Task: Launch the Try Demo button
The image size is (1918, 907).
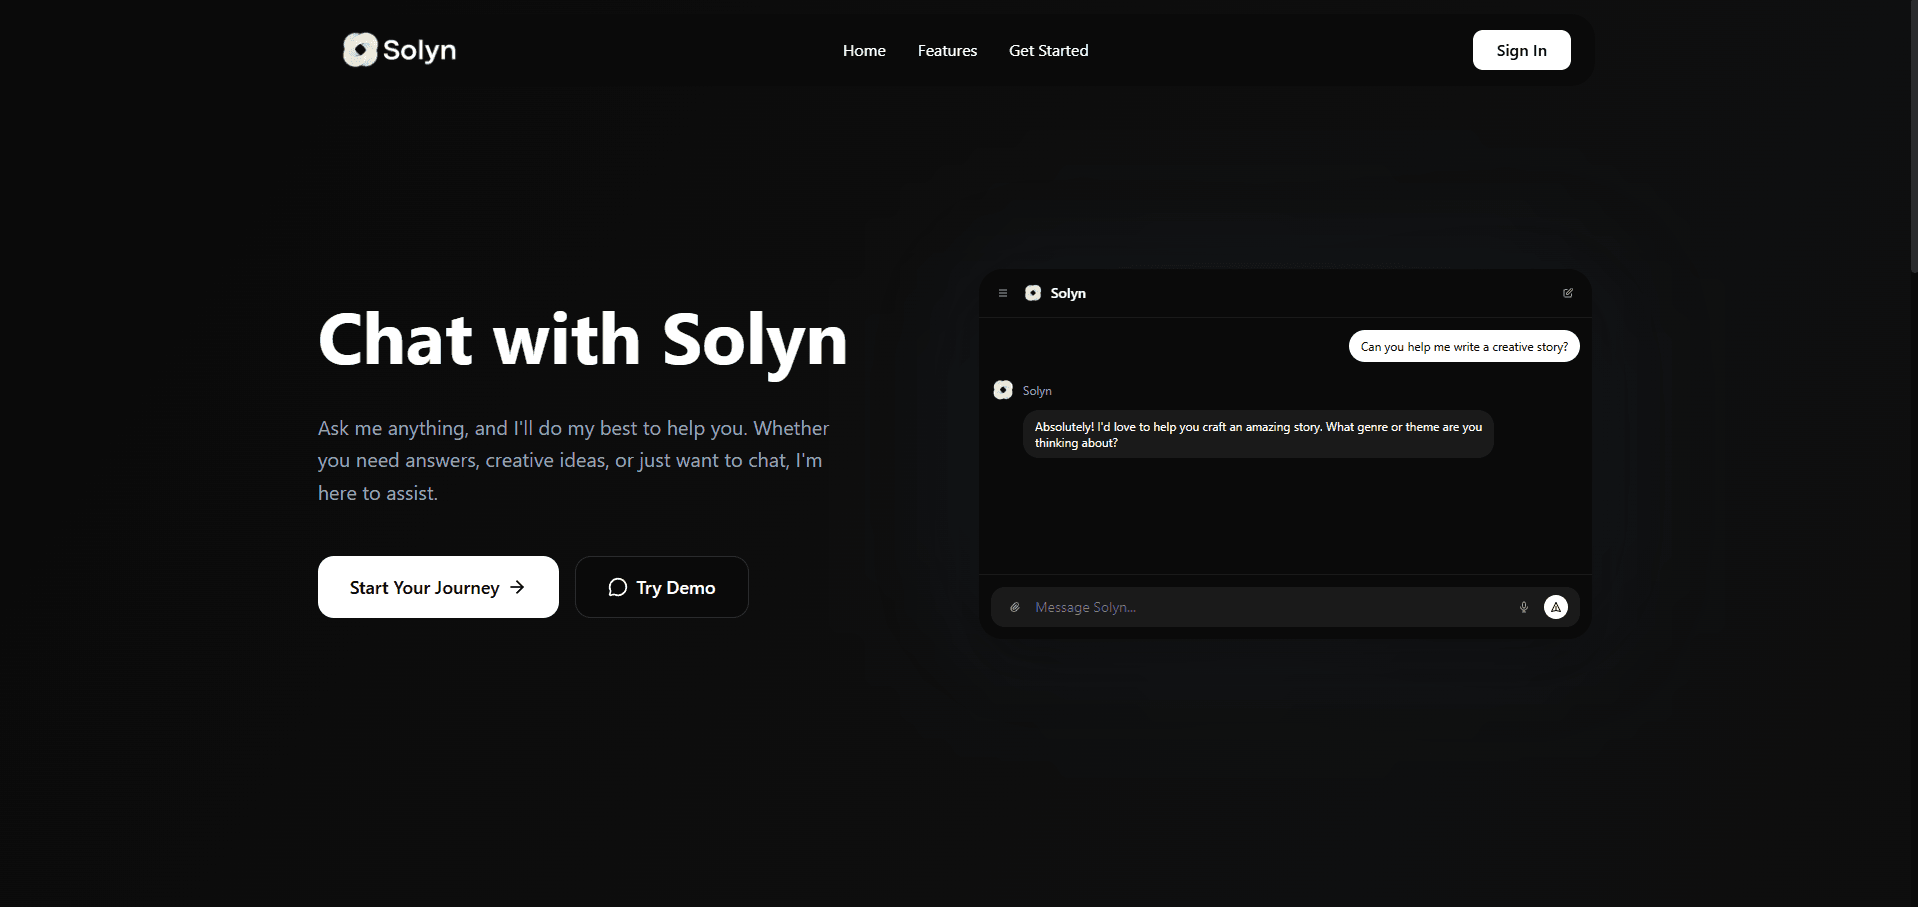Action: 661,587
